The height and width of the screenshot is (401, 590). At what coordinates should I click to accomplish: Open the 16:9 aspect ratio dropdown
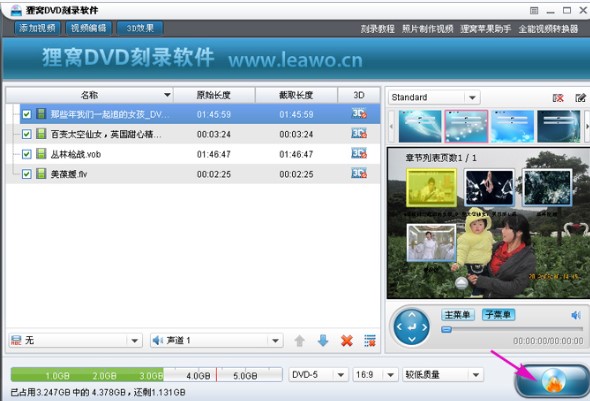click(x=375, y=375)
